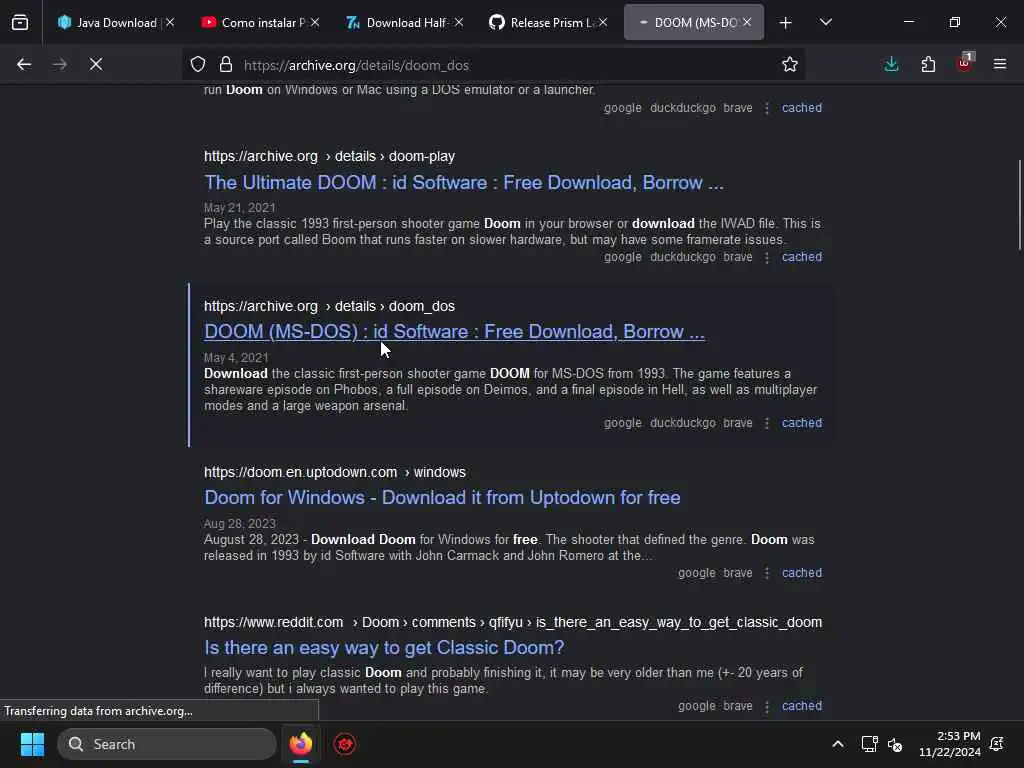Open notifications bell icon
Image resolution: width=1024 pixels, height=768 pixels.
(x=997, y=744)
